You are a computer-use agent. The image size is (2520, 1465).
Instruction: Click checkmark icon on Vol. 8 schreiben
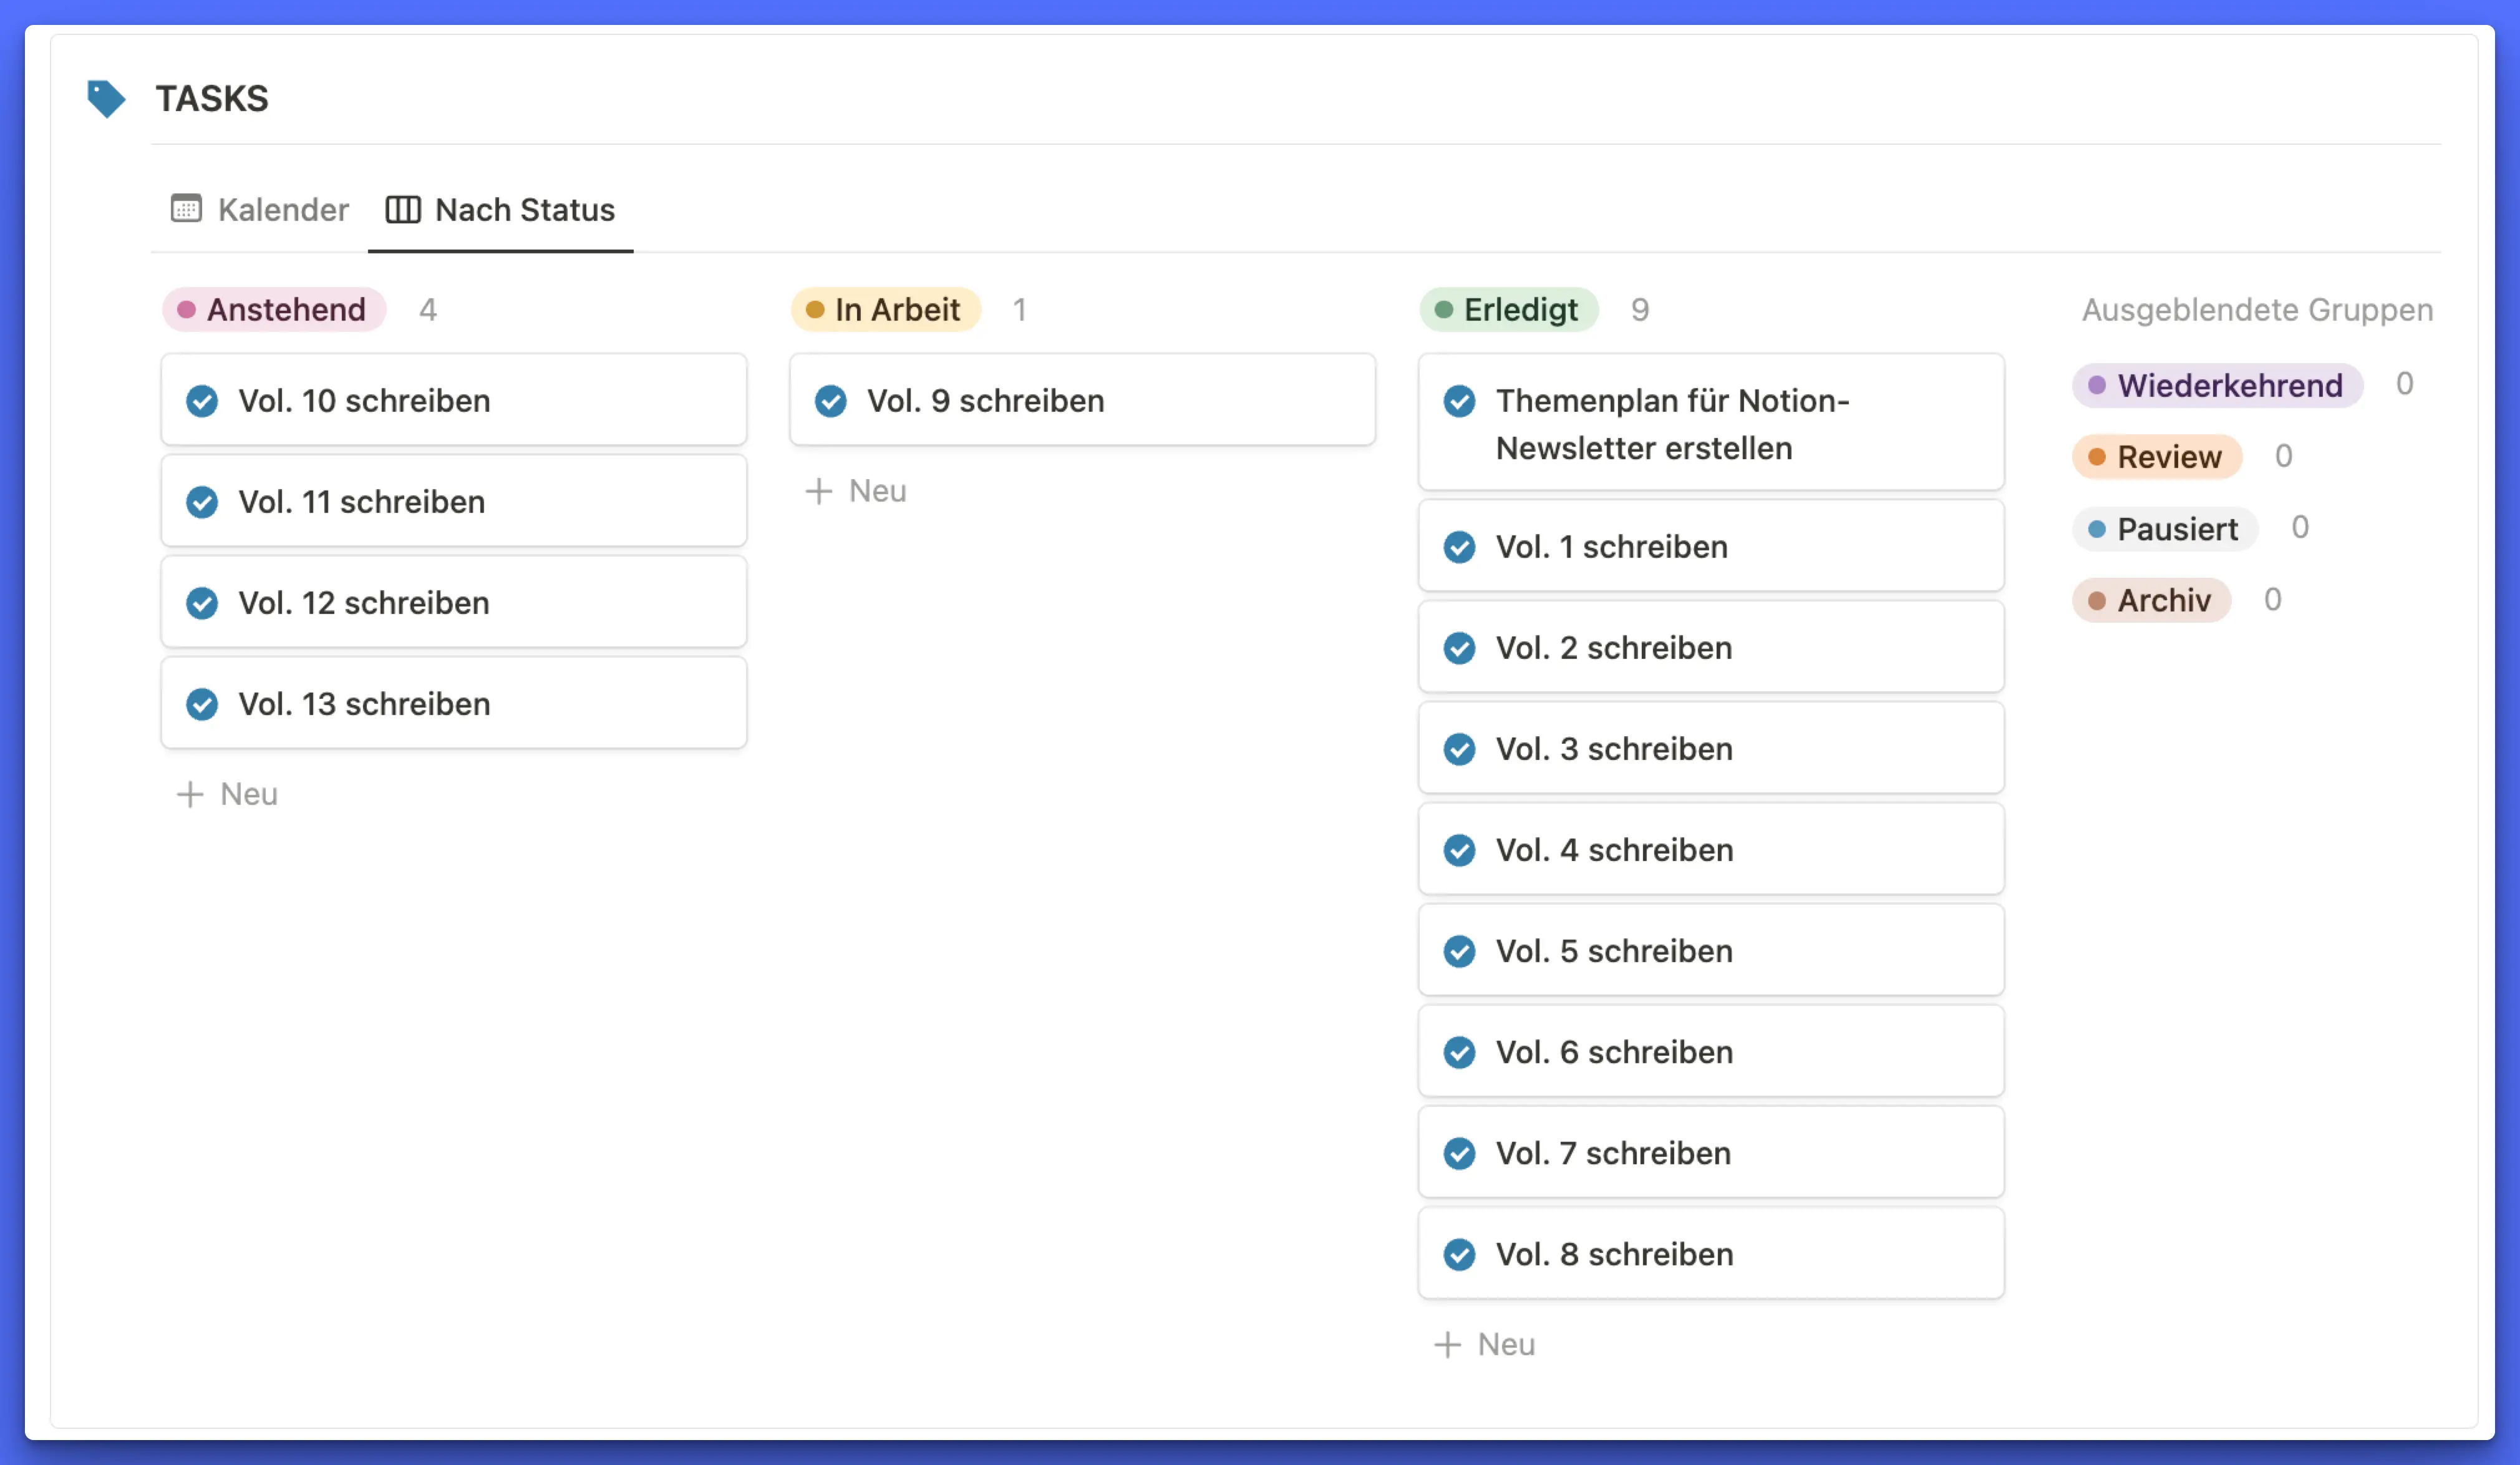(1459, 1254)
